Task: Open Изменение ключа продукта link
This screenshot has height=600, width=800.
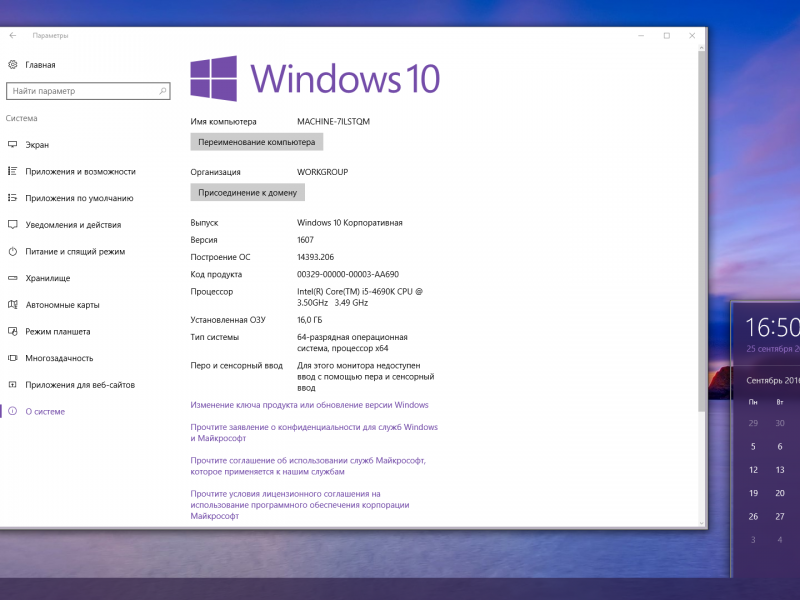Action: tap(309, 405)
